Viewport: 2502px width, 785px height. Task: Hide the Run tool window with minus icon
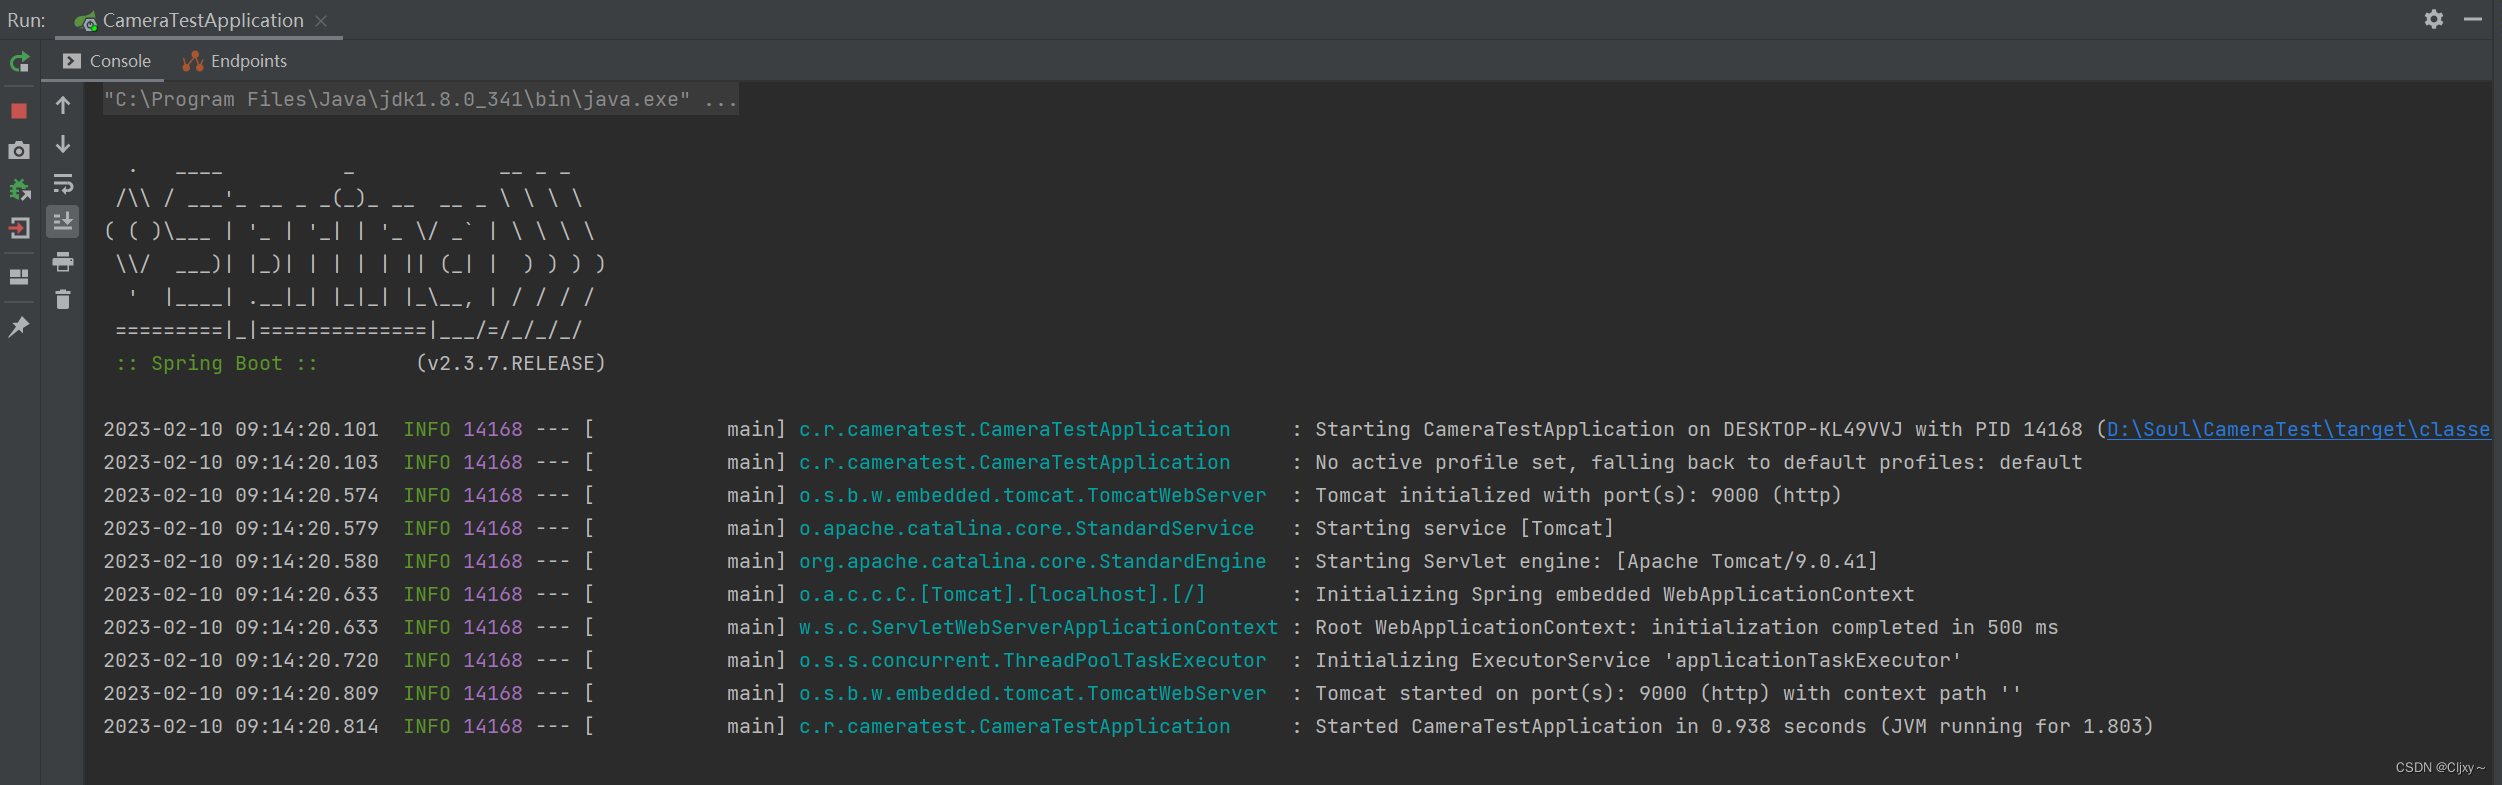click(2473, 19)
